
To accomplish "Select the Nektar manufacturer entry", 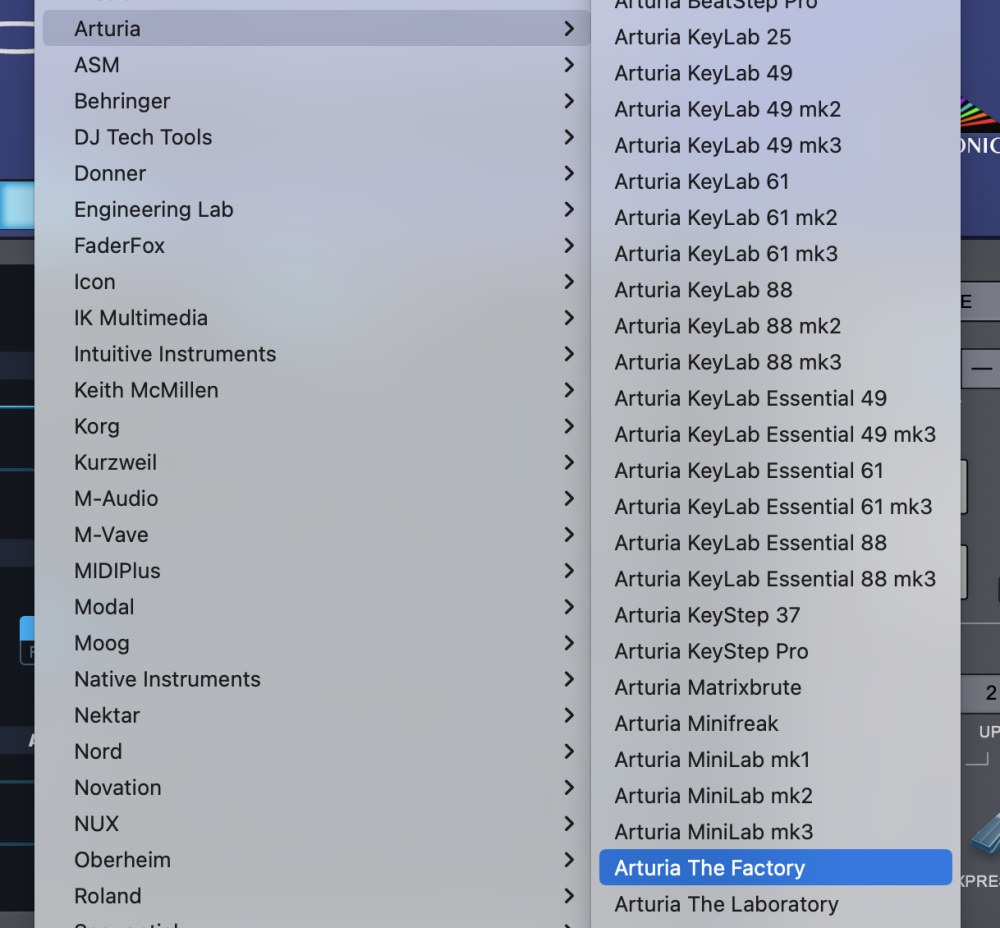I will [316, 716].
